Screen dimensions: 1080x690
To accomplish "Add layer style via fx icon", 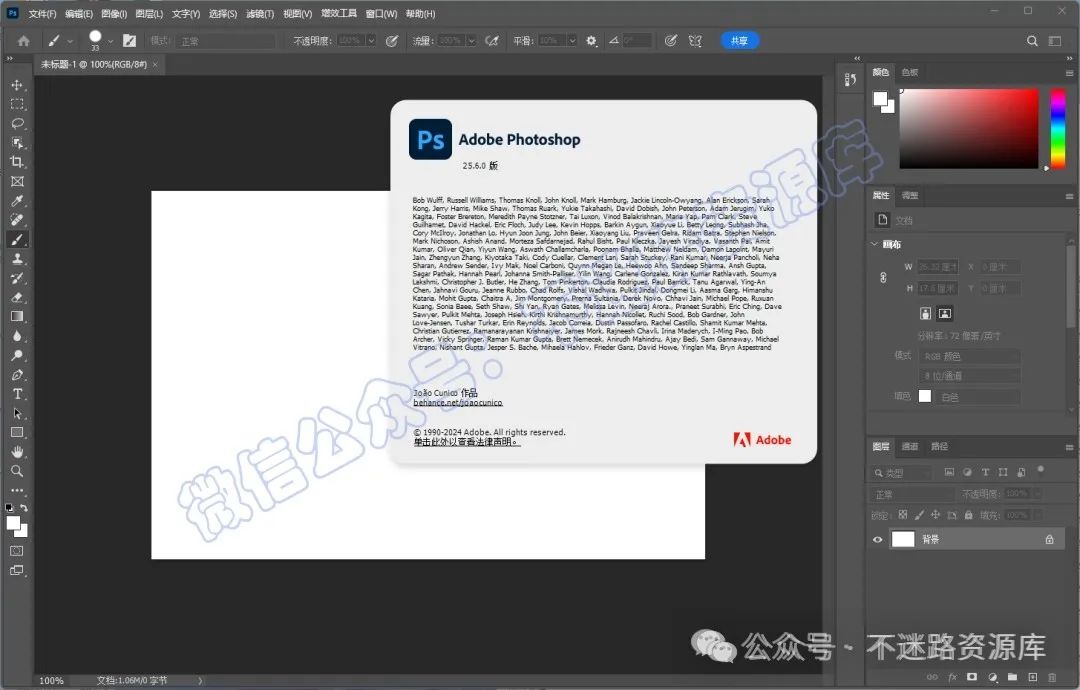I will pos(953,677).
